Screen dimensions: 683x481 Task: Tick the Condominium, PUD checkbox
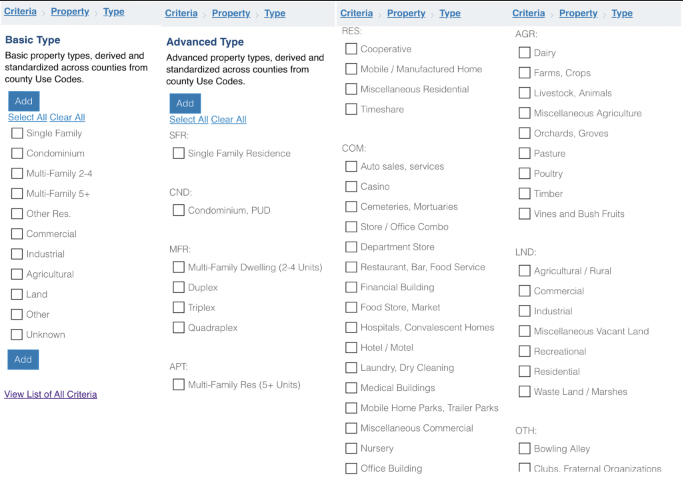pyautogui.click(x=179, y=210)
